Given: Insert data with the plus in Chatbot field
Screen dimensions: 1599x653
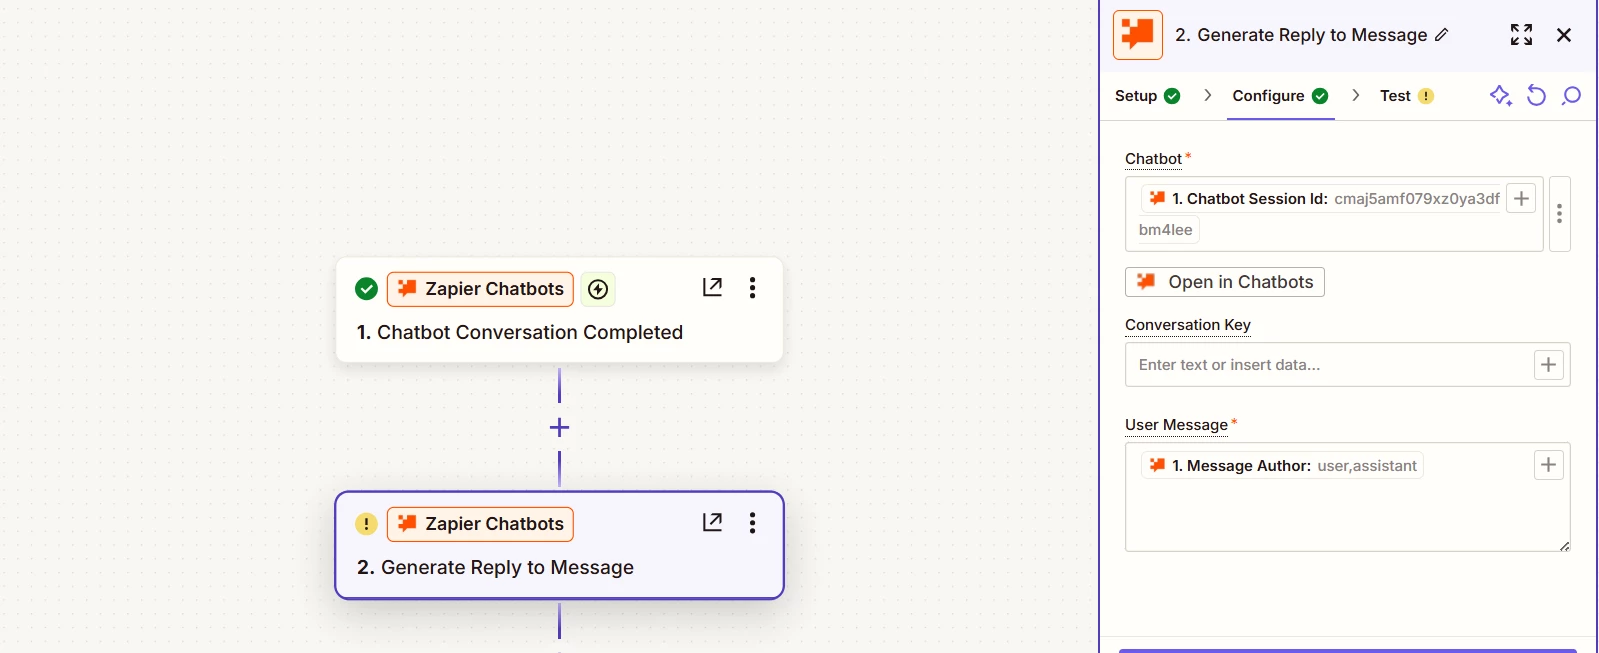Looking at the screenshot, I should pos(1521,199).
